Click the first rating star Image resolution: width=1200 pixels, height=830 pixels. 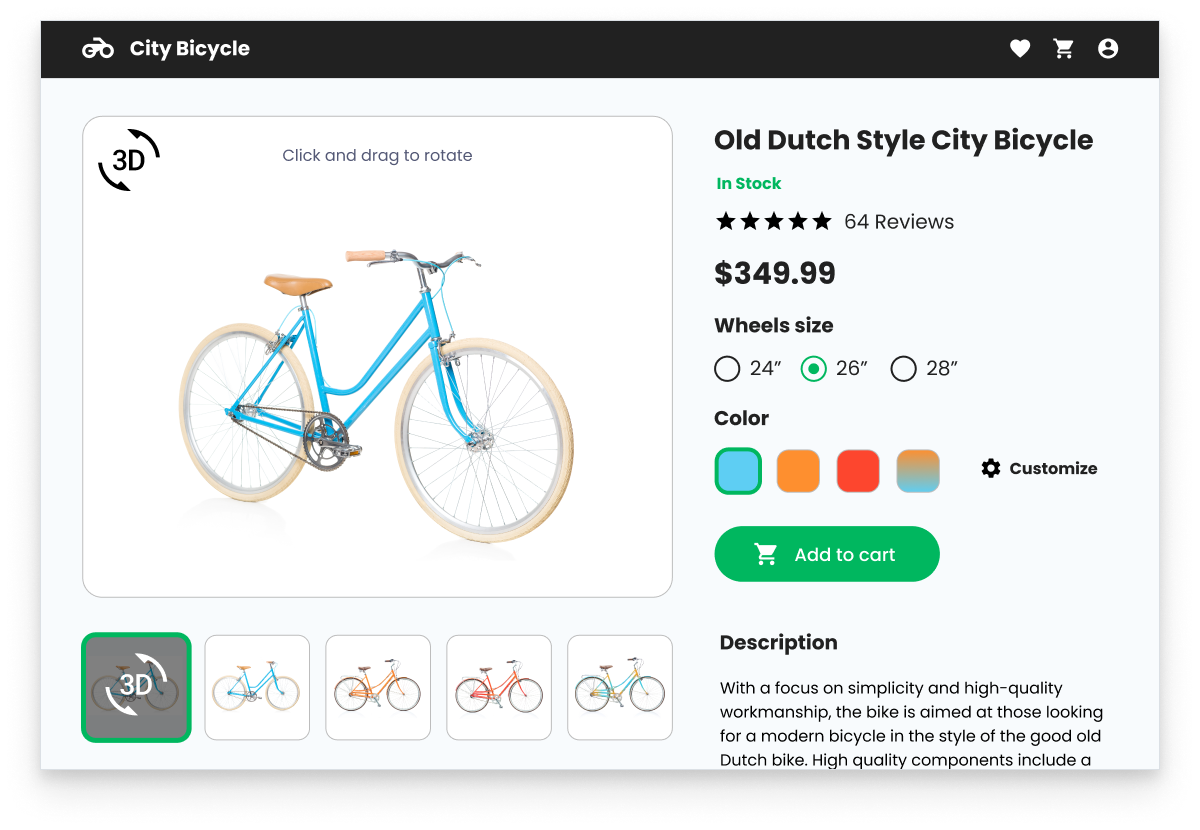(x=726, y=221)
